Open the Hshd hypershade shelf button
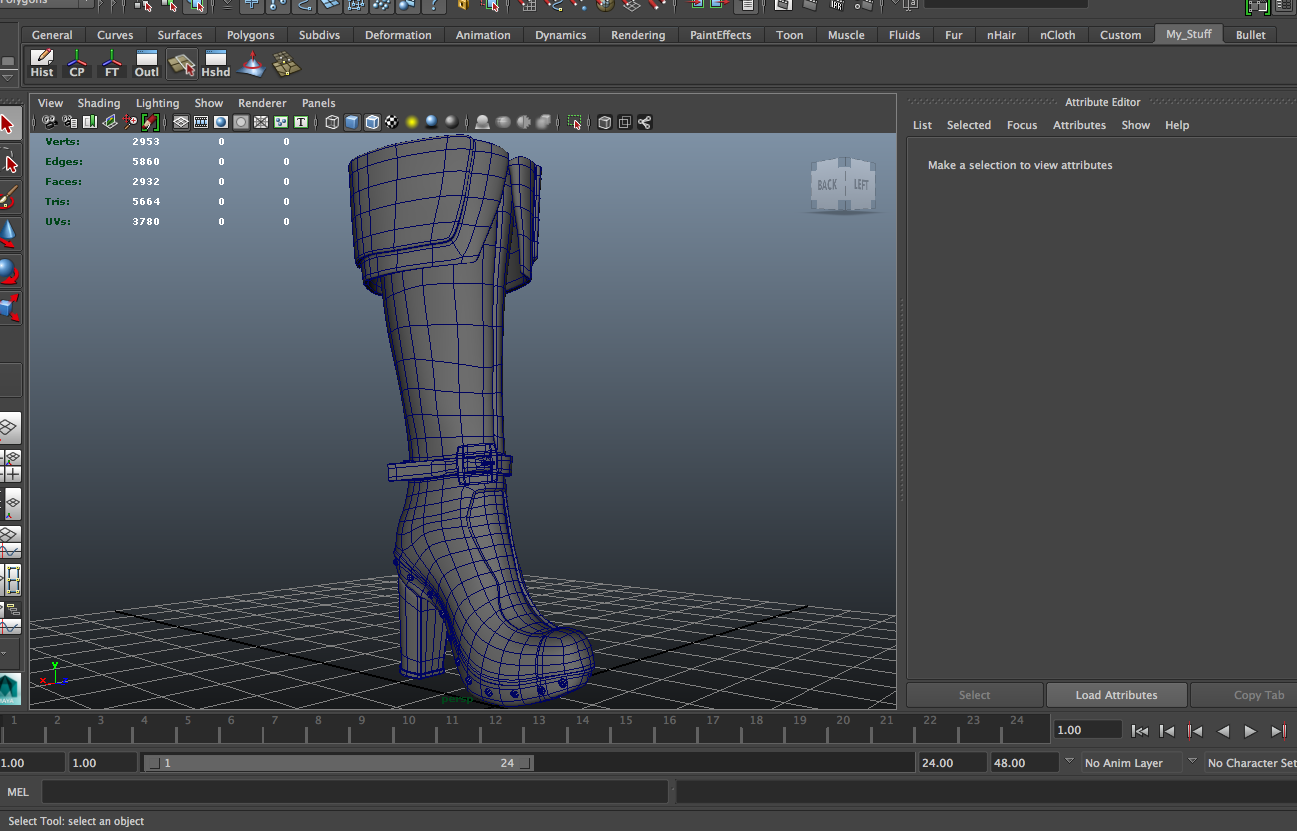The height and width of the screenshot is (831, 1297). (x=215, y=64)
